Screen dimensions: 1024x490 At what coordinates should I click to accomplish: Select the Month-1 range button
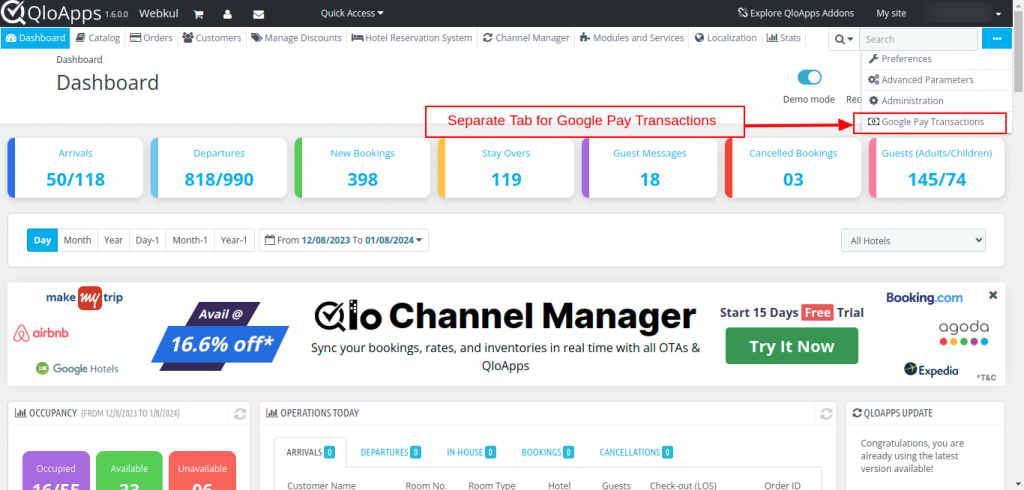point(190,240)
